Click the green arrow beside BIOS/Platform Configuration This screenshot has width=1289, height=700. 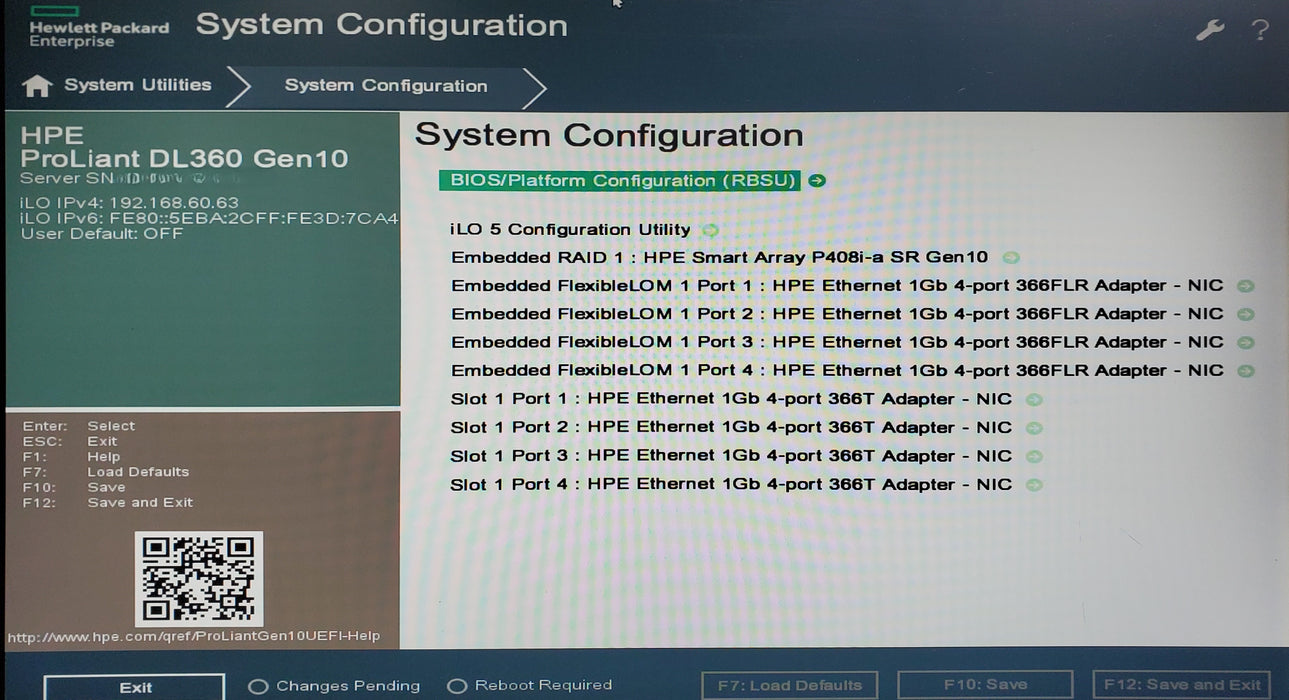point(817,181)
